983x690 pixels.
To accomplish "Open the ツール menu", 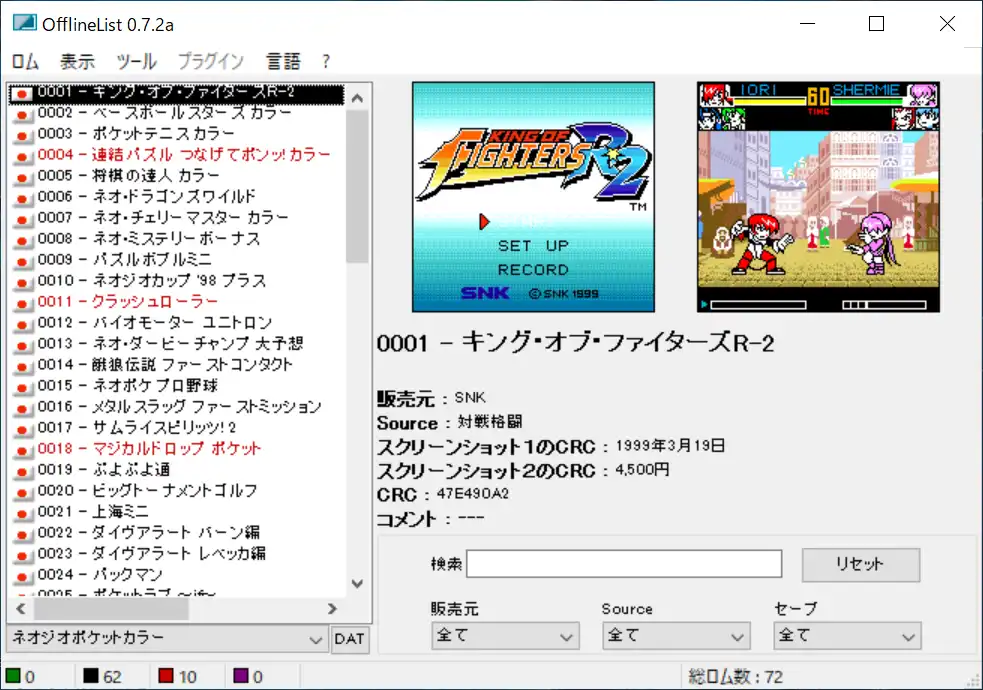I will (x=137, y=60).
